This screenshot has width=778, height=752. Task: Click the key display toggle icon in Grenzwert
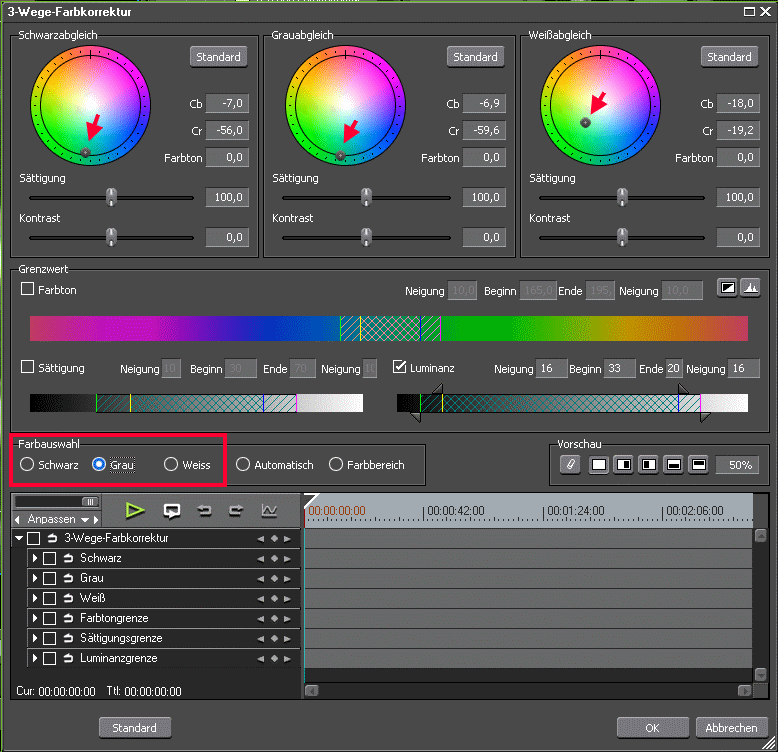coord(727,288)
